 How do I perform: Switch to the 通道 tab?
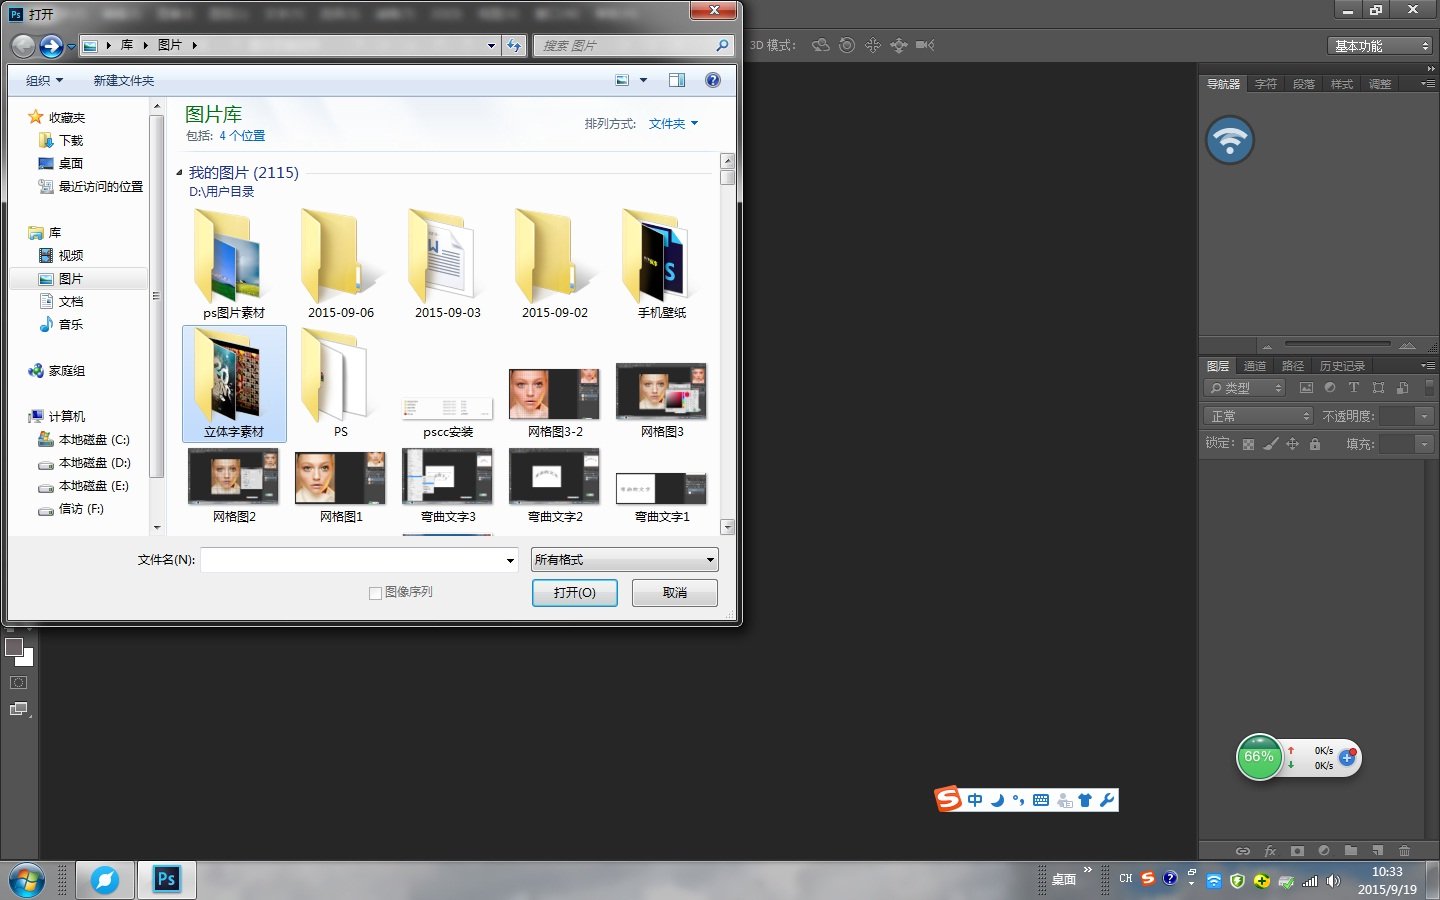[x=1255, y=366]
